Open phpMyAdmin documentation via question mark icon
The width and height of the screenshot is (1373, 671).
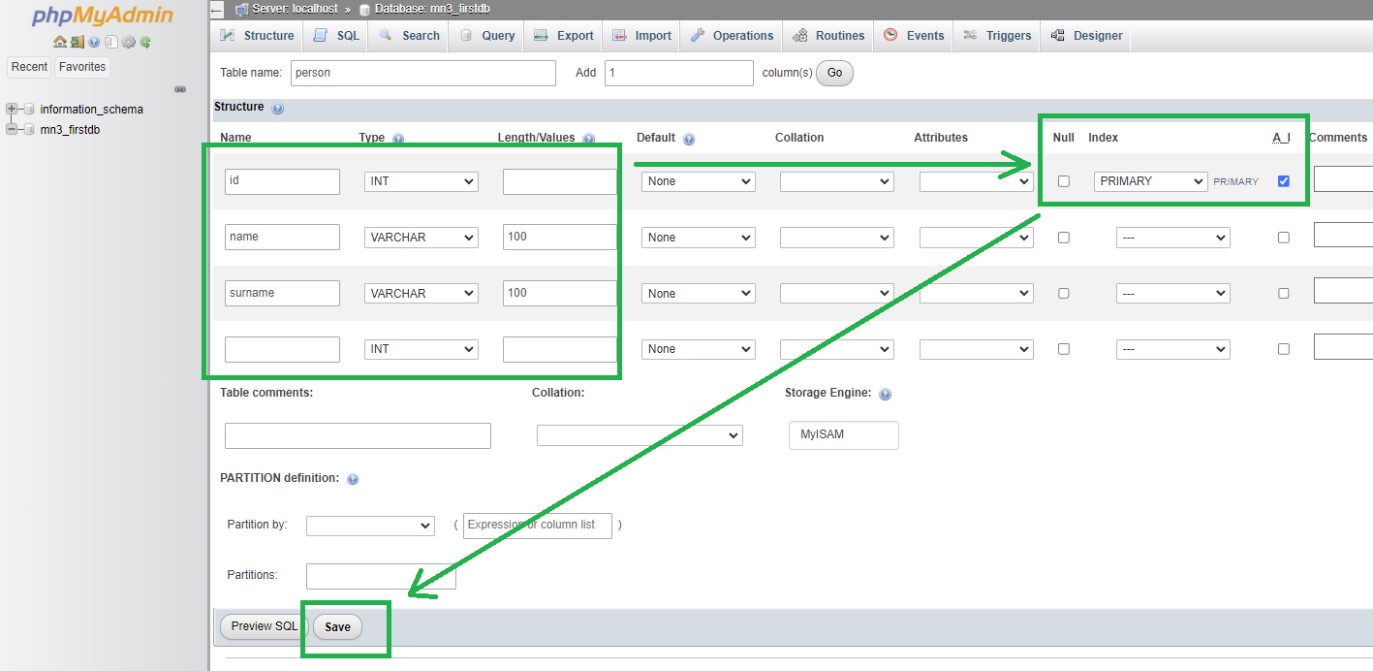click(x=94, y=43)
